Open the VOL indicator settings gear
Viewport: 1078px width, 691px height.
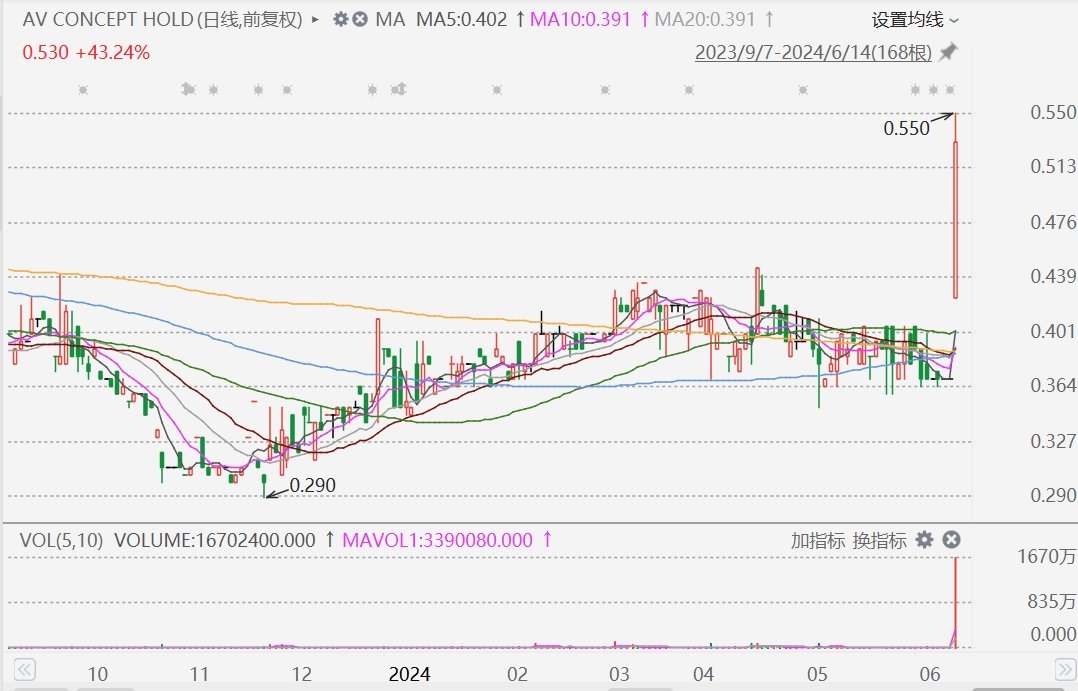click(925, 540)
